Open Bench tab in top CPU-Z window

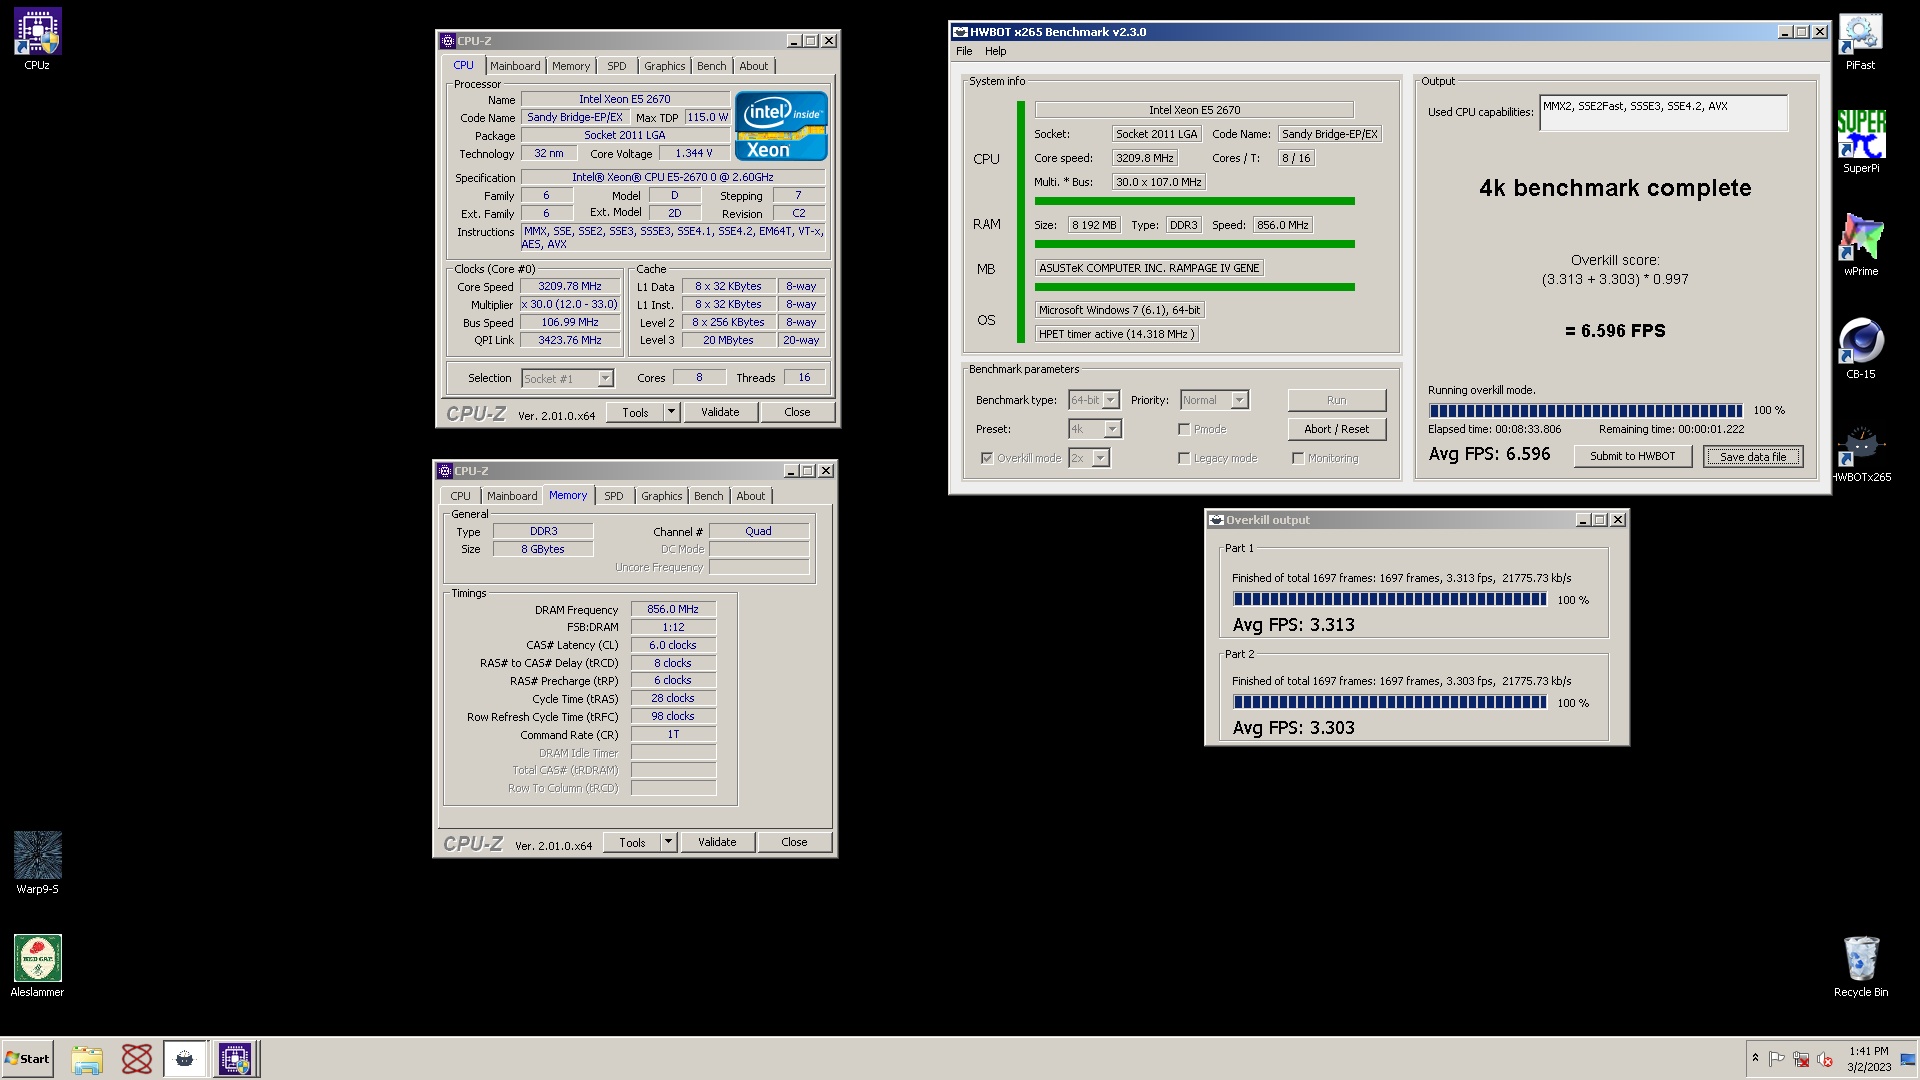711,66
